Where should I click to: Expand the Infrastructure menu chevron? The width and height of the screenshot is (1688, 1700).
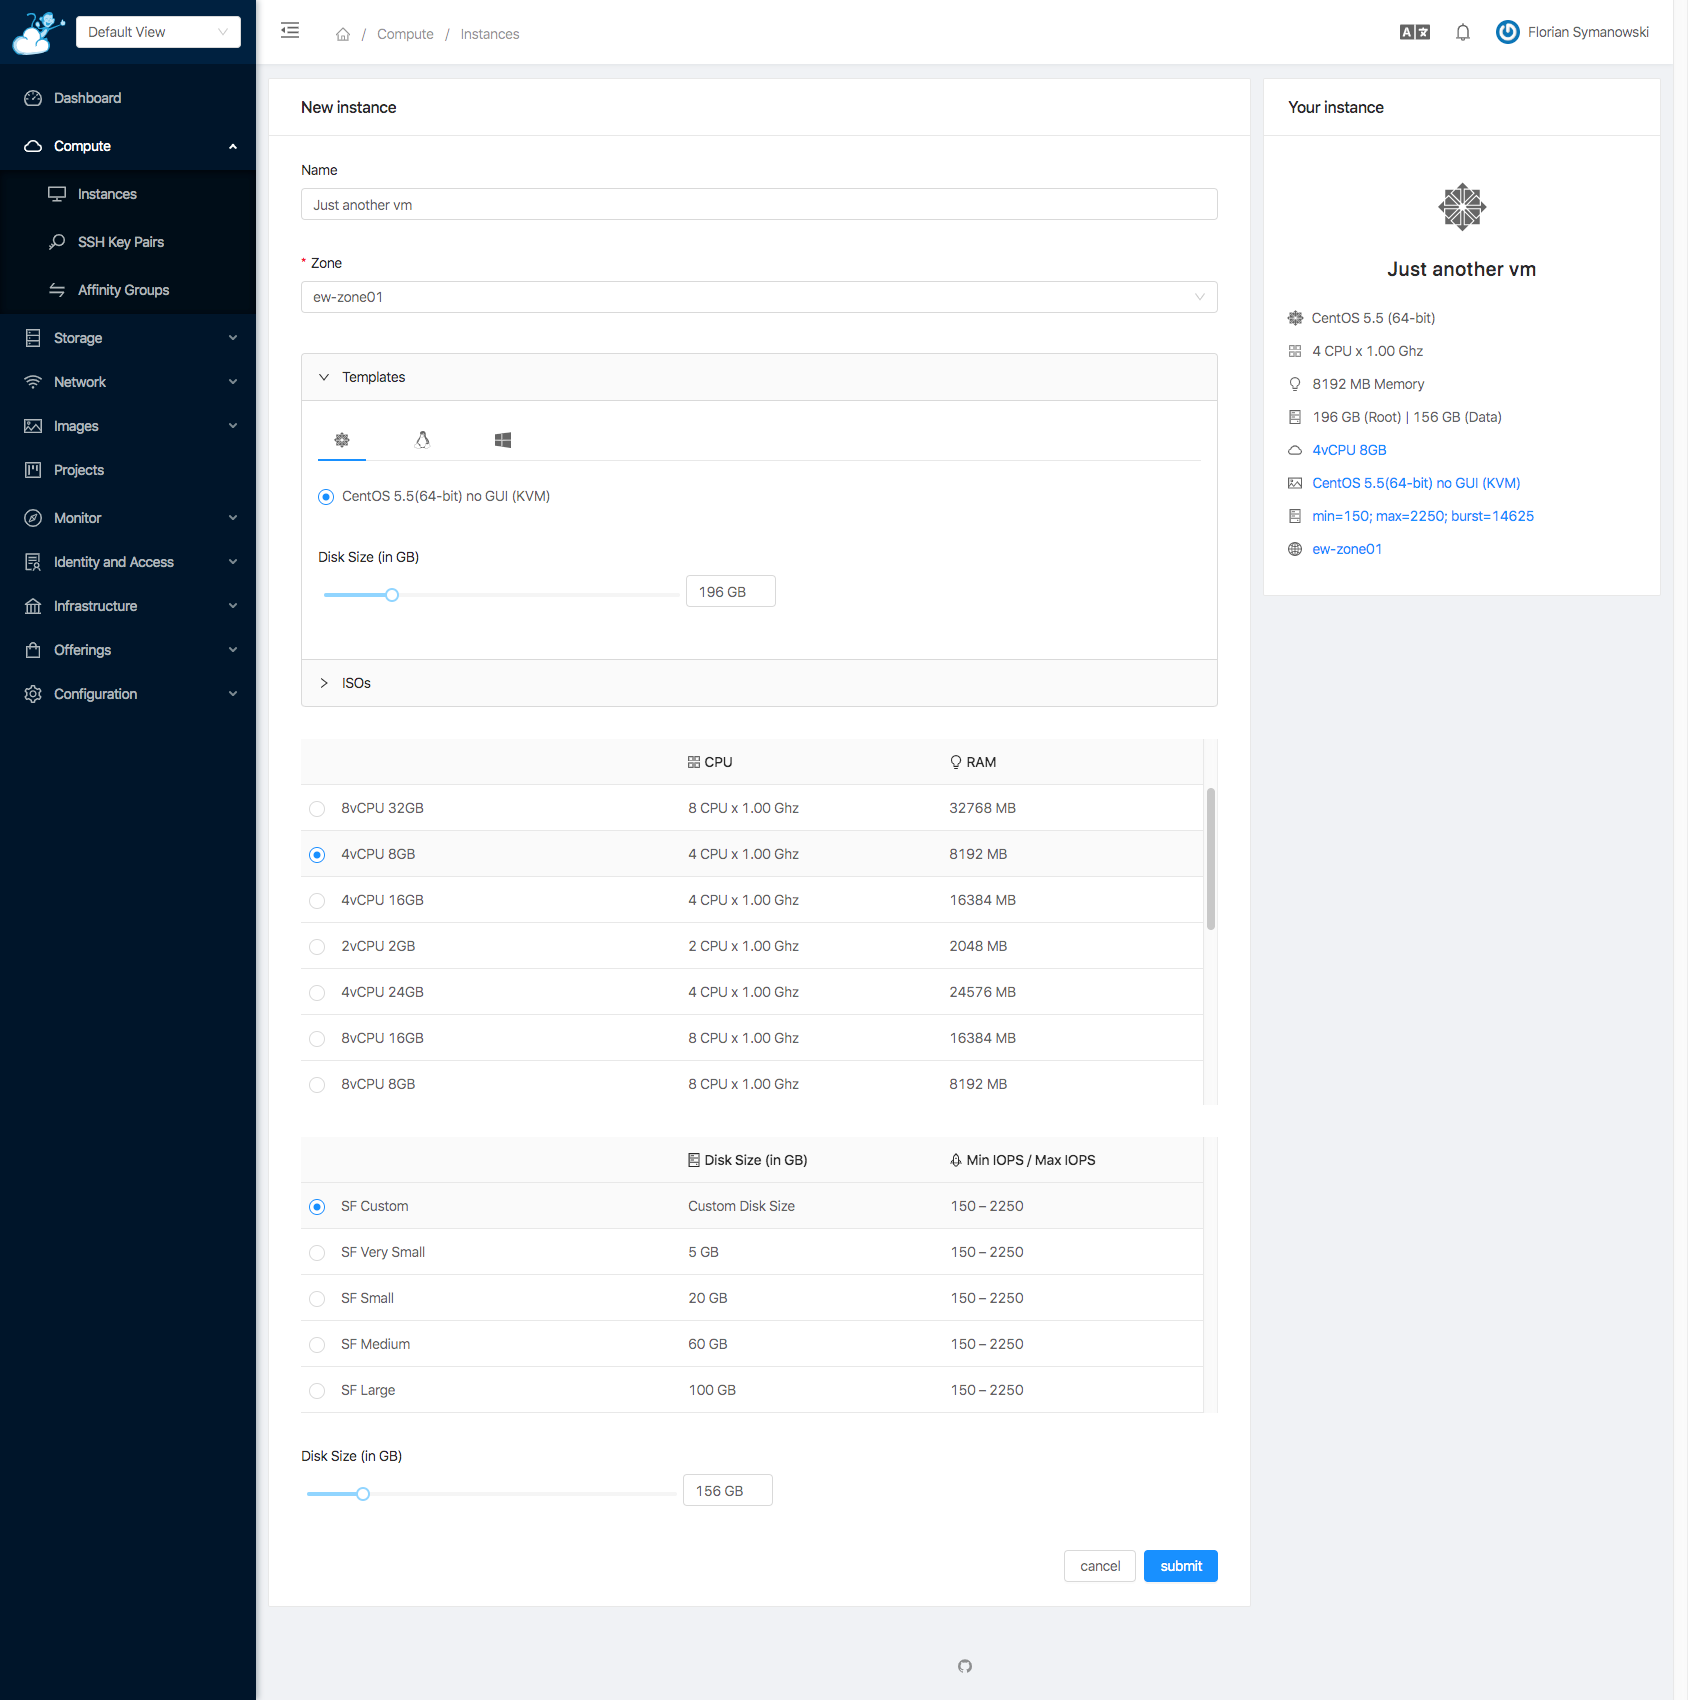[x=233, y=606]
